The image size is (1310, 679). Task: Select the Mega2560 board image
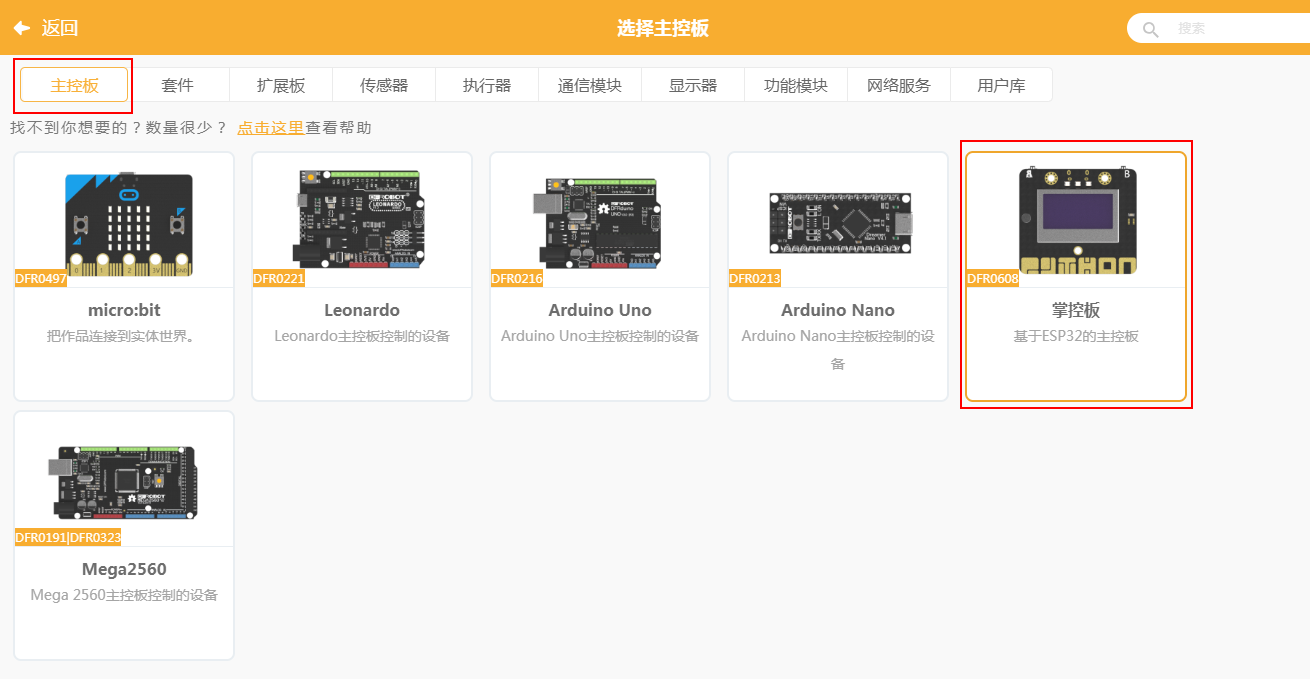pos(123,483)
